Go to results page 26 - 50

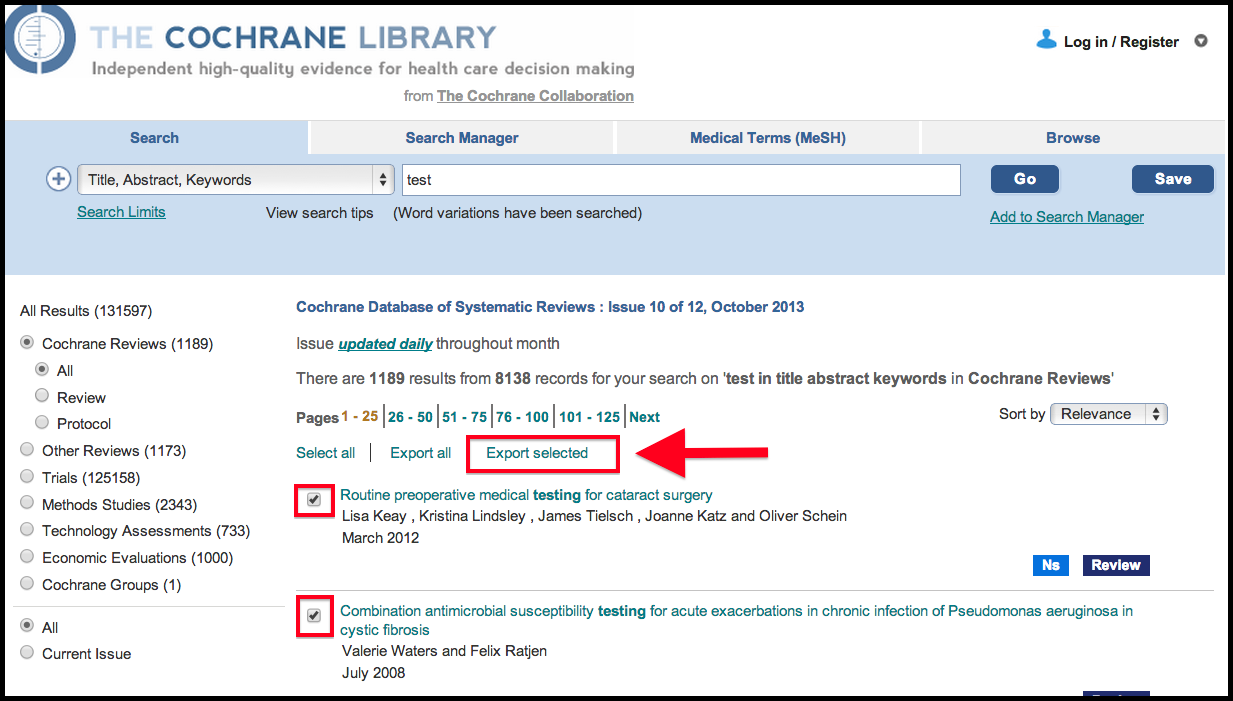[x=411, y=417]
